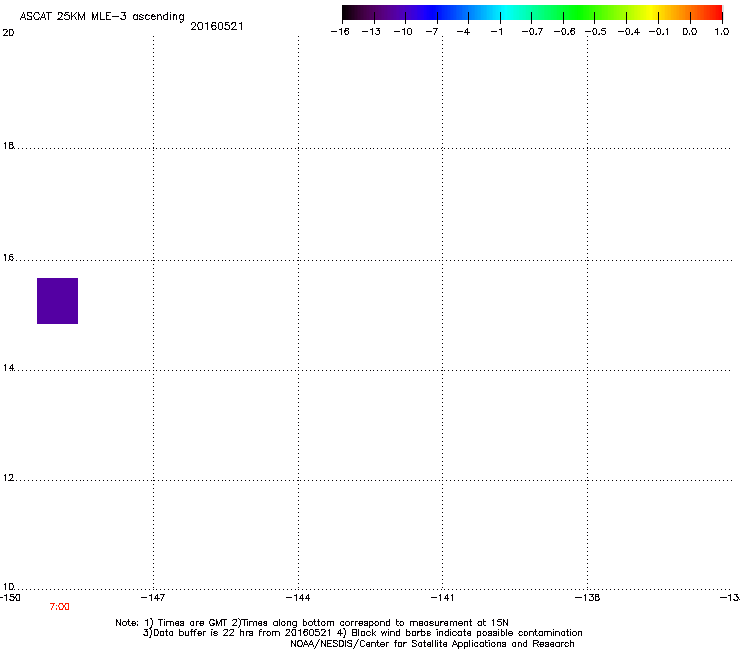Click the longitude -141 axis label
The image size is (740, 650).
point(442,598)
